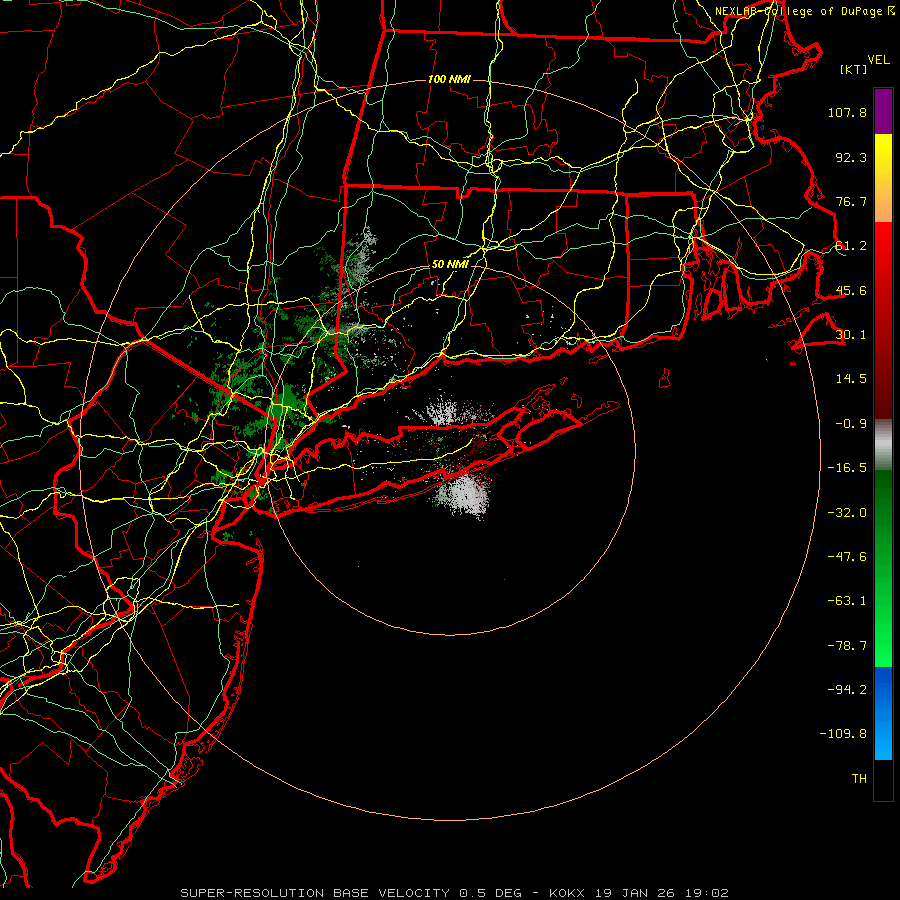
Task: Select the -0.9 legend value
Action: tap(851, 424)
